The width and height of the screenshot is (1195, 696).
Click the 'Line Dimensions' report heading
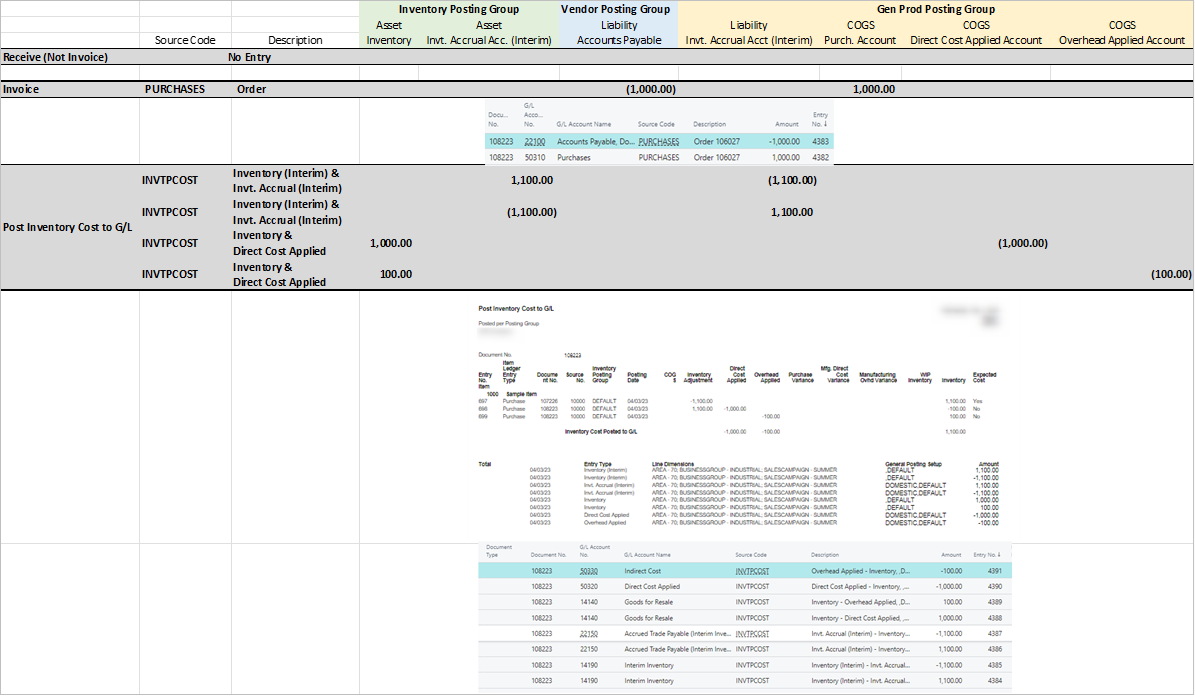(673, 463)
